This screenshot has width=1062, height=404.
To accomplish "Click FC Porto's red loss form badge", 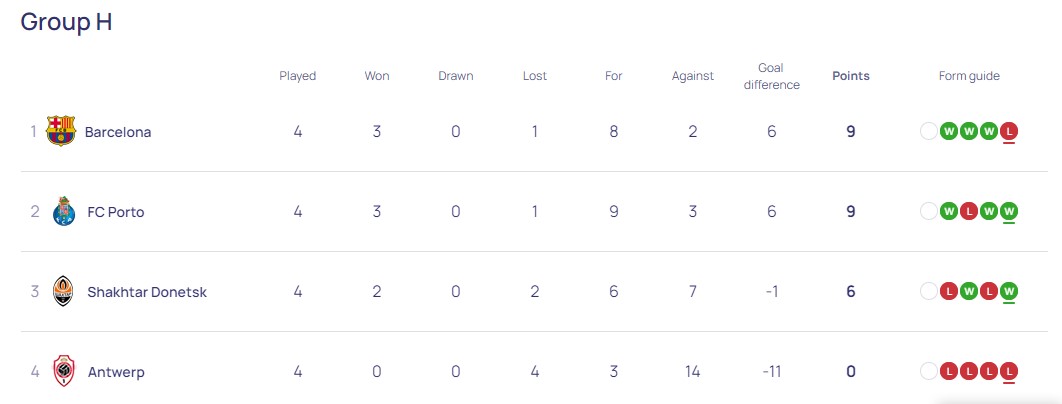I will [x=970, y=211].
